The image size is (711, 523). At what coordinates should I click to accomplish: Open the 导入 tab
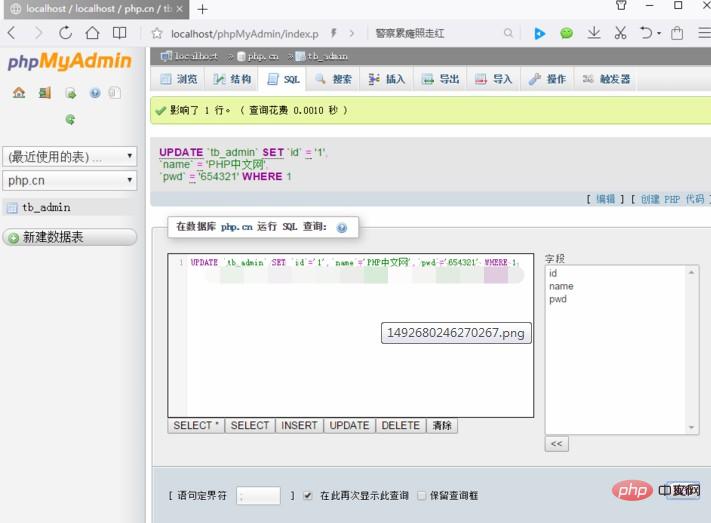coord(493,79)
